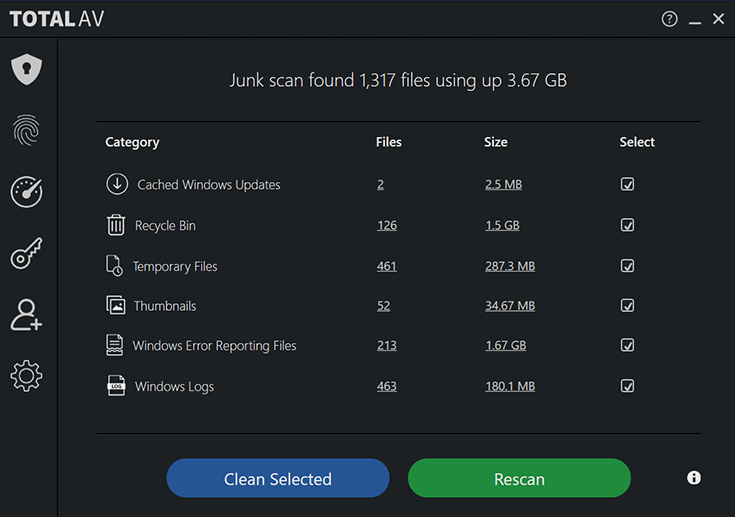
Task: Click the 1.5 GB size link
Action: [502, 225]
